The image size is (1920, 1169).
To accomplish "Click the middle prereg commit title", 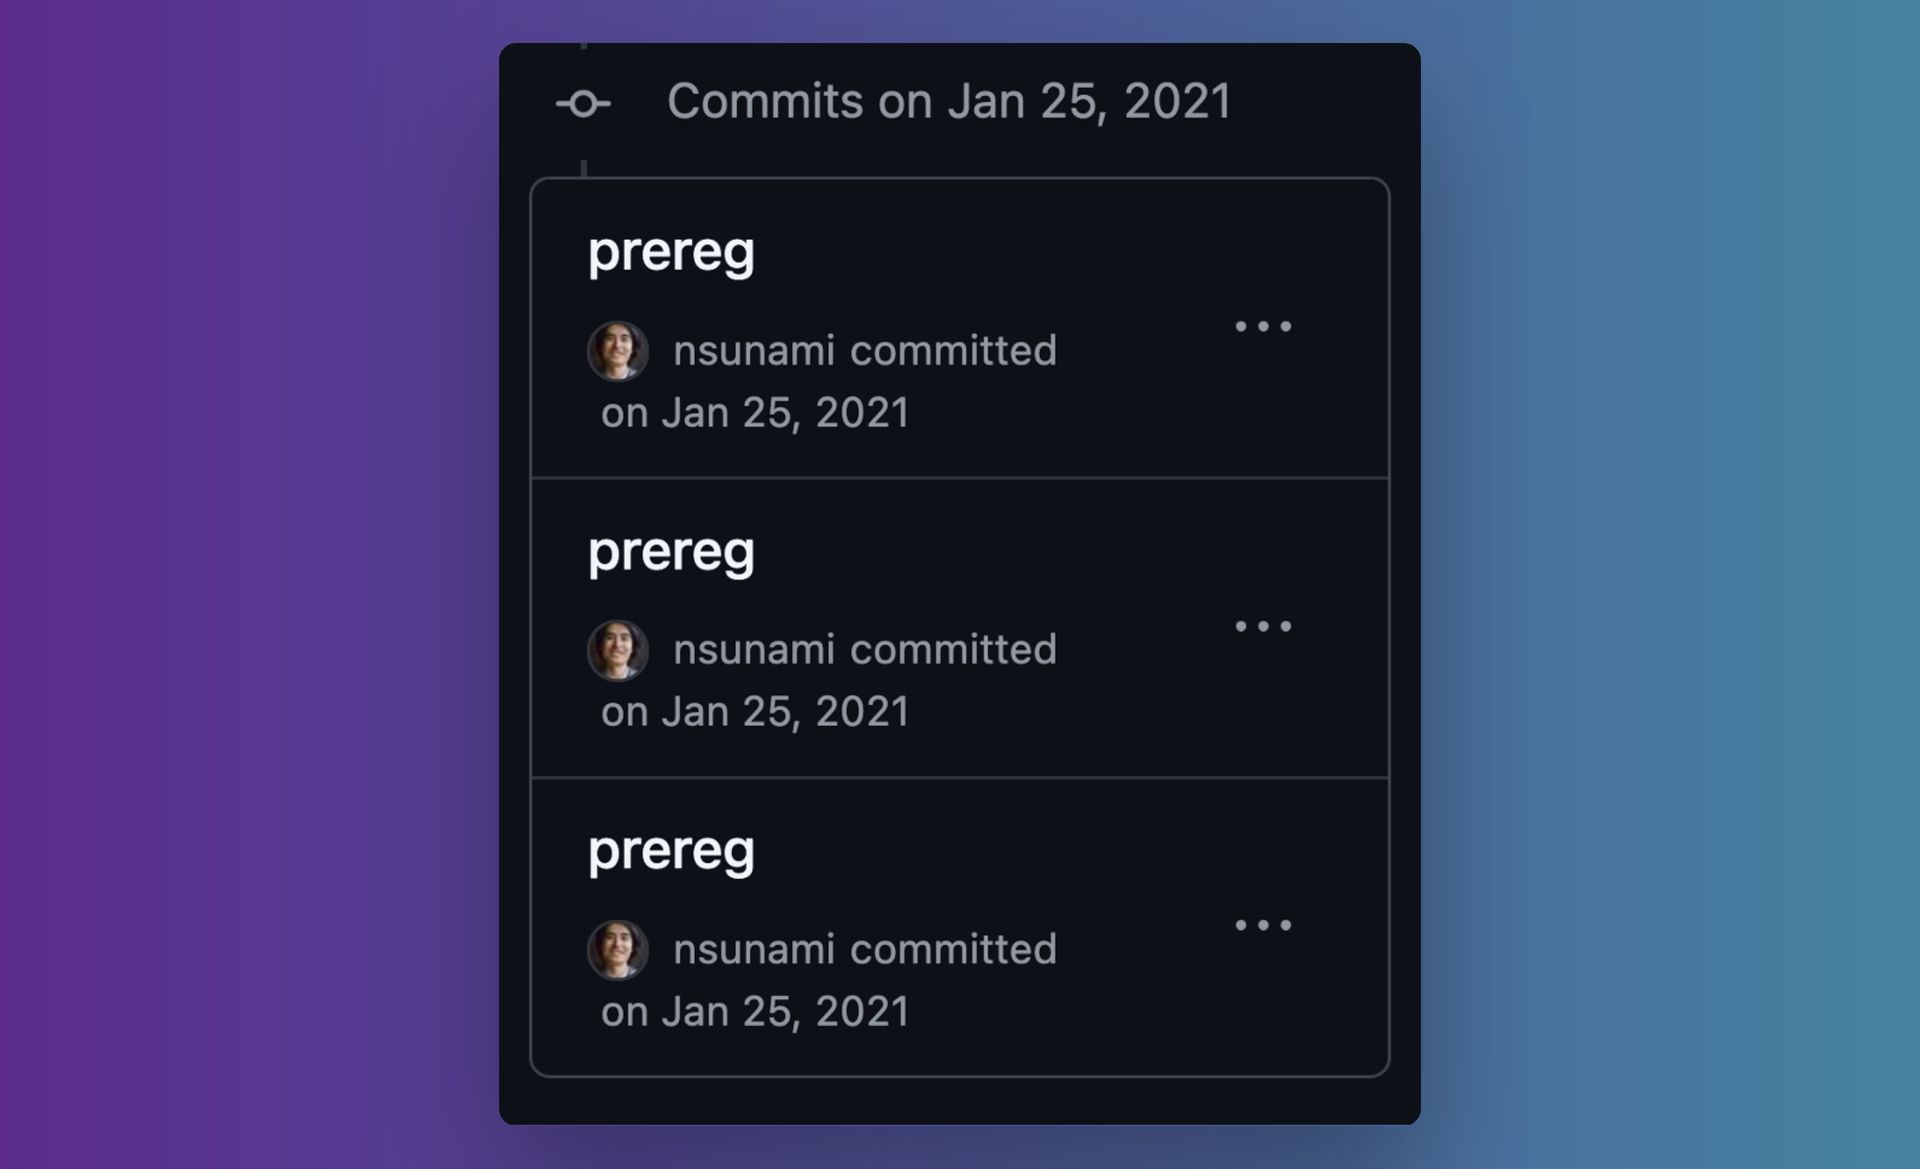I will pyautogui.click(x=672, y=549).
